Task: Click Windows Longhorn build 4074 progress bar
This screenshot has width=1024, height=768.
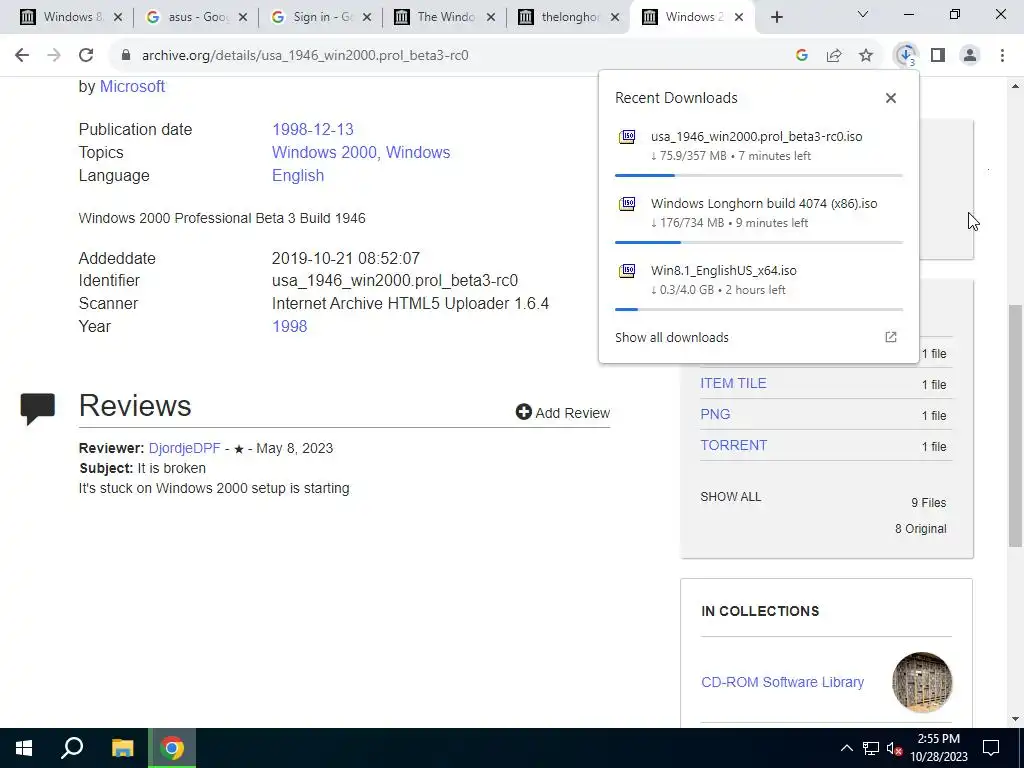Action: [x=759, y=242]
